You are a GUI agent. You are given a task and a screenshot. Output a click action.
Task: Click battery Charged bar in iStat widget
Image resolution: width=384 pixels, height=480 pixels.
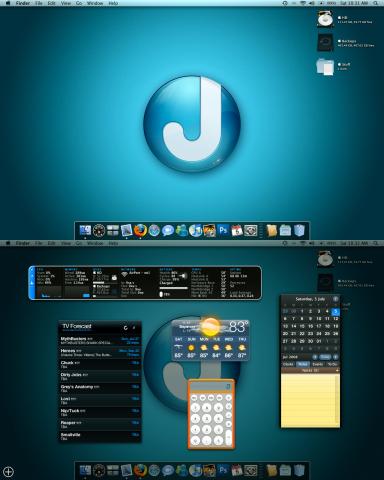click(x=173, y=289)
